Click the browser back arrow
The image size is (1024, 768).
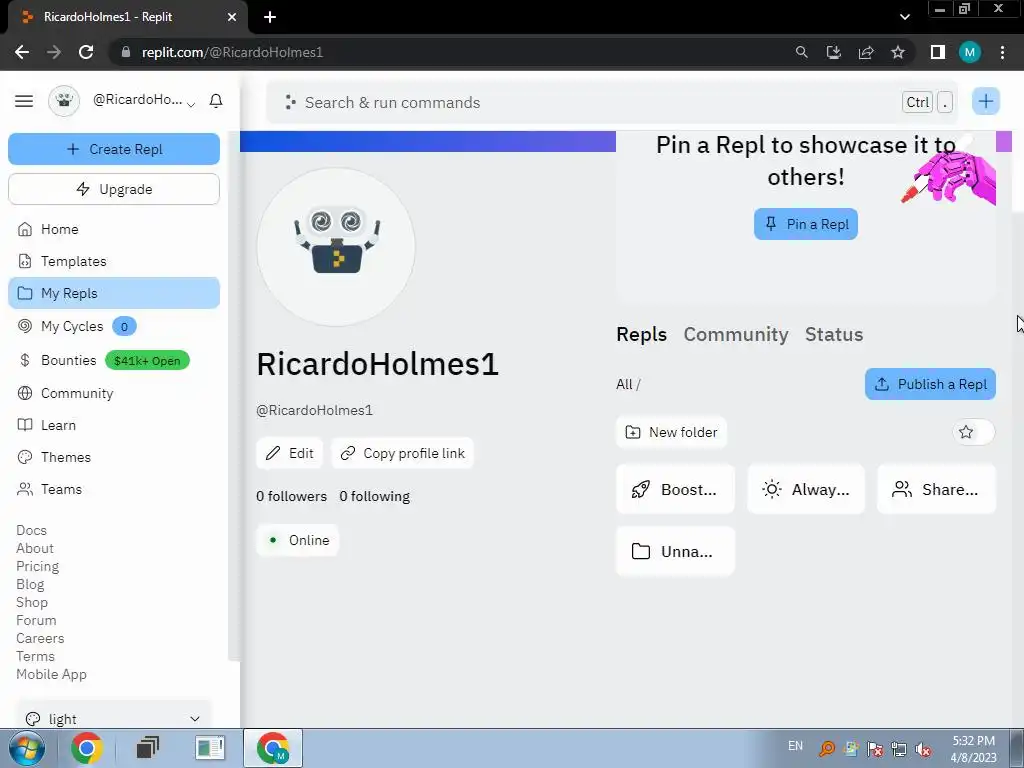point(22,52)
